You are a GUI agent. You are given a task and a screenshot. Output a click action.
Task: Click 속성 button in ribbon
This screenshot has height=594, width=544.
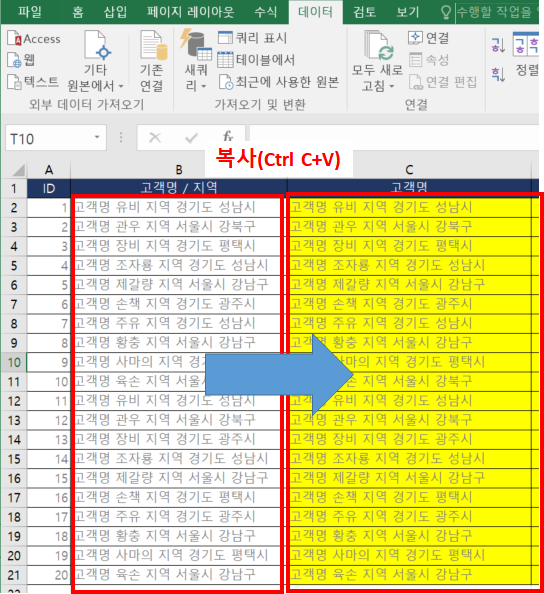429,60
